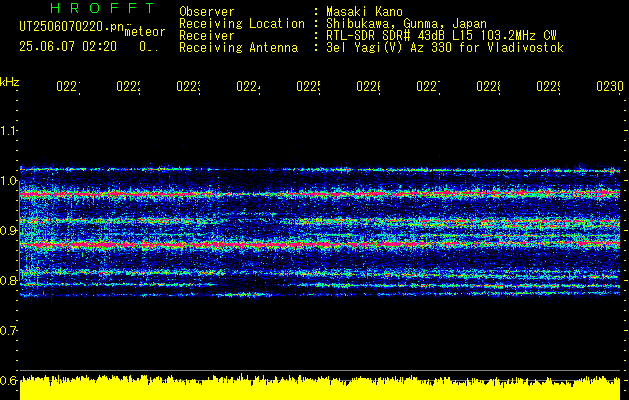
Task: Select 'Shibukawa, Gunma, Japan' location text
Action: click(406, 24)
